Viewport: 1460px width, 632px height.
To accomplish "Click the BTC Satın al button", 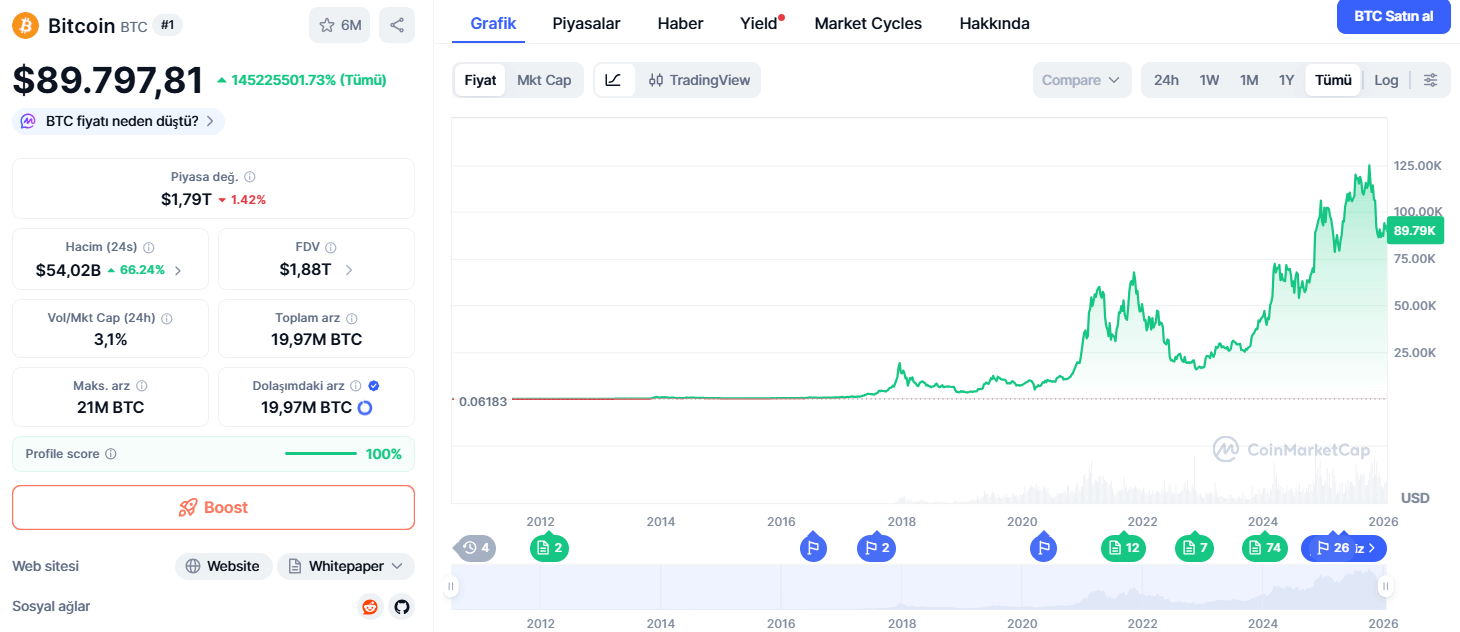I will (1393, 17).
